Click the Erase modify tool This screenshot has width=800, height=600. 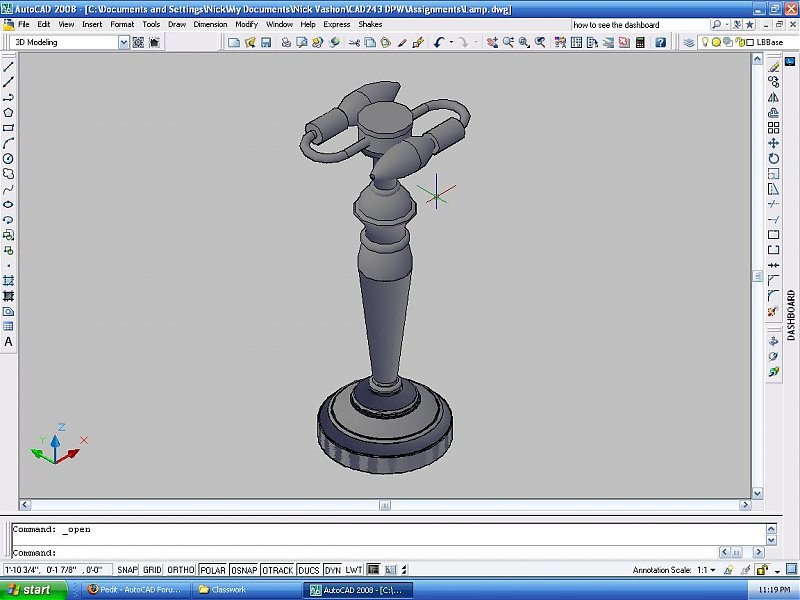pos(774,67)
